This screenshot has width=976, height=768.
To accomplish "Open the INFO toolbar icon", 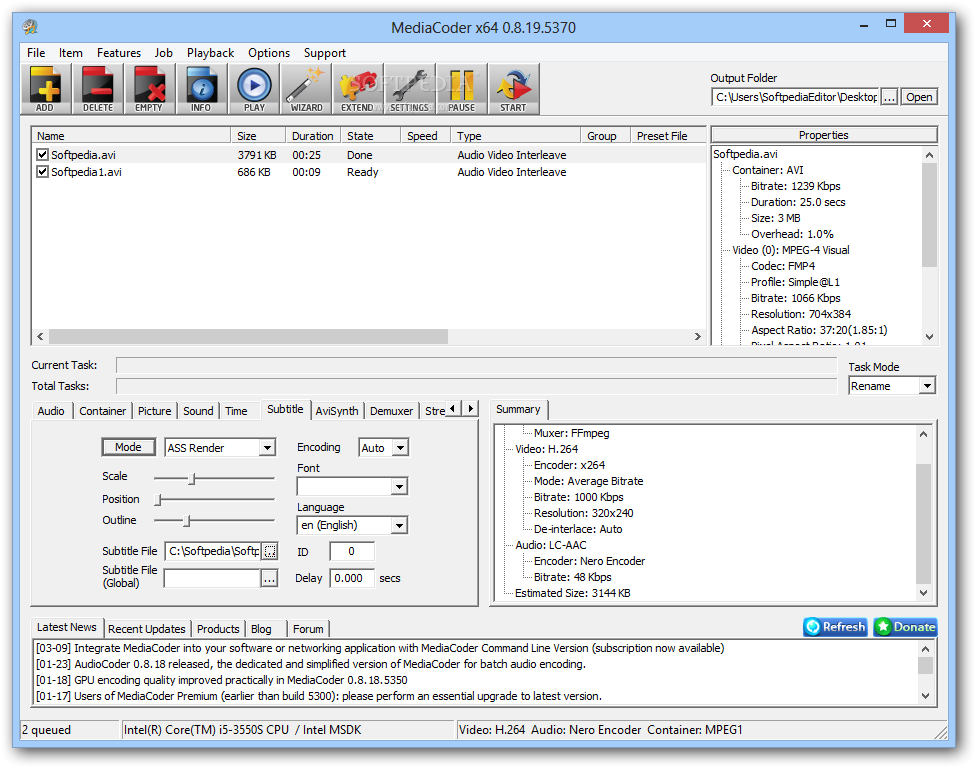I will click(201, 89).
